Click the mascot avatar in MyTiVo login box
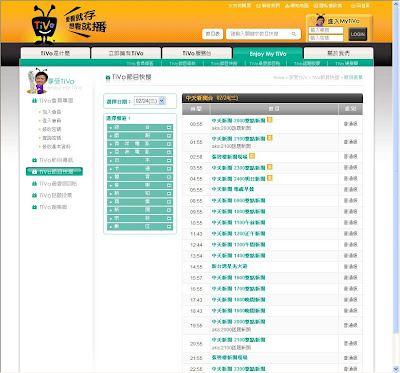Viewport: 400px width, 373px height. (319, 20)
